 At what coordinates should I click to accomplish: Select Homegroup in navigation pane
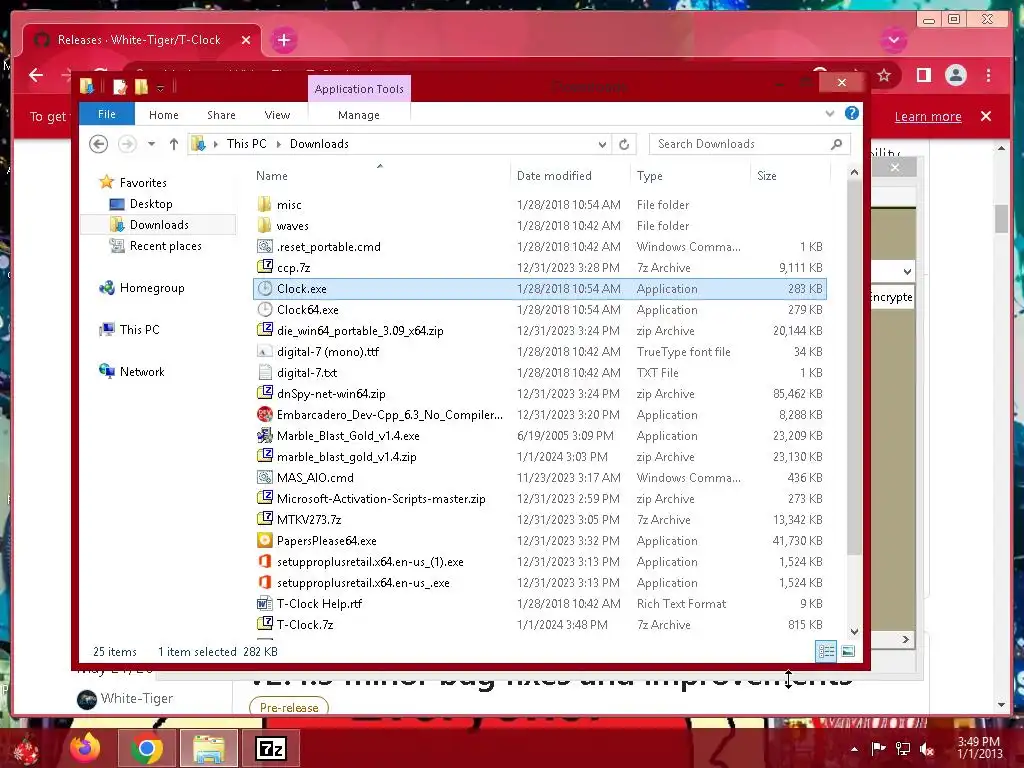click(x=152, y=288)
